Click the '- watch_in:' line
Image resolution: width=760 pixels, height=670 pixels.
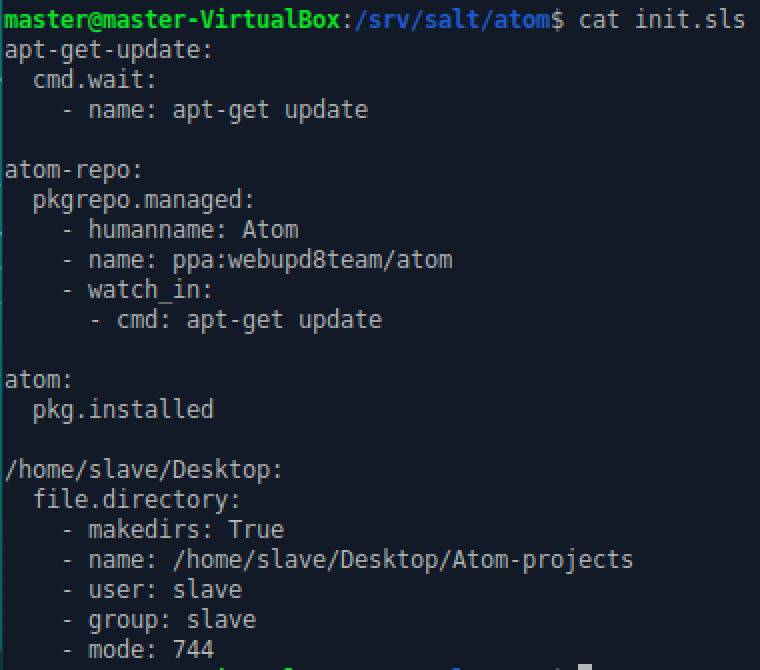coord(137,290)
